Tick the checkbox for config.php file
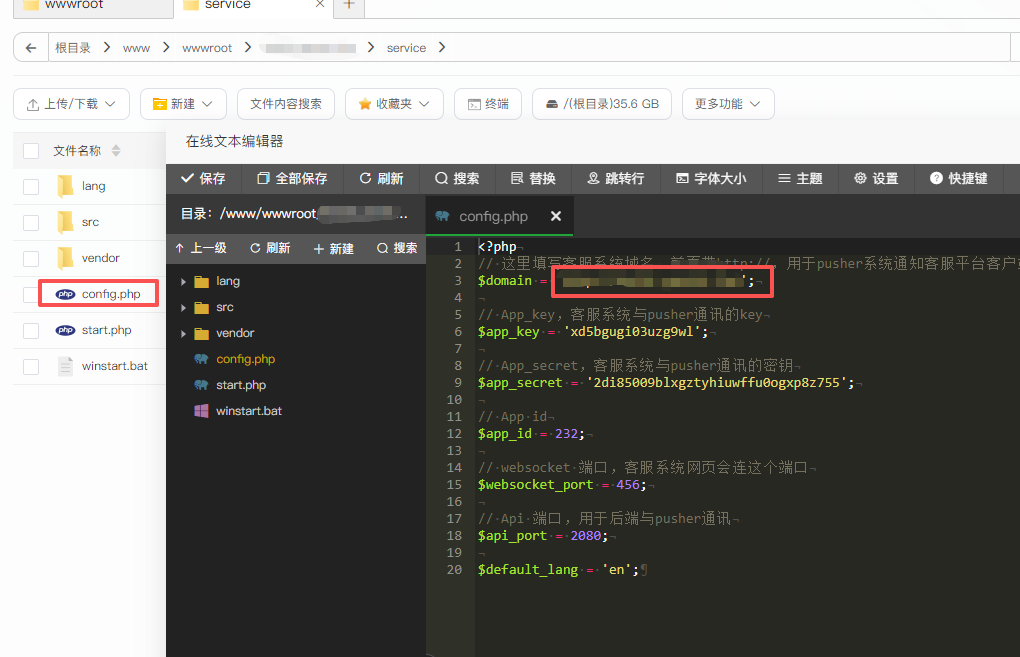The image size is (1020, 657). coord(31,294)
